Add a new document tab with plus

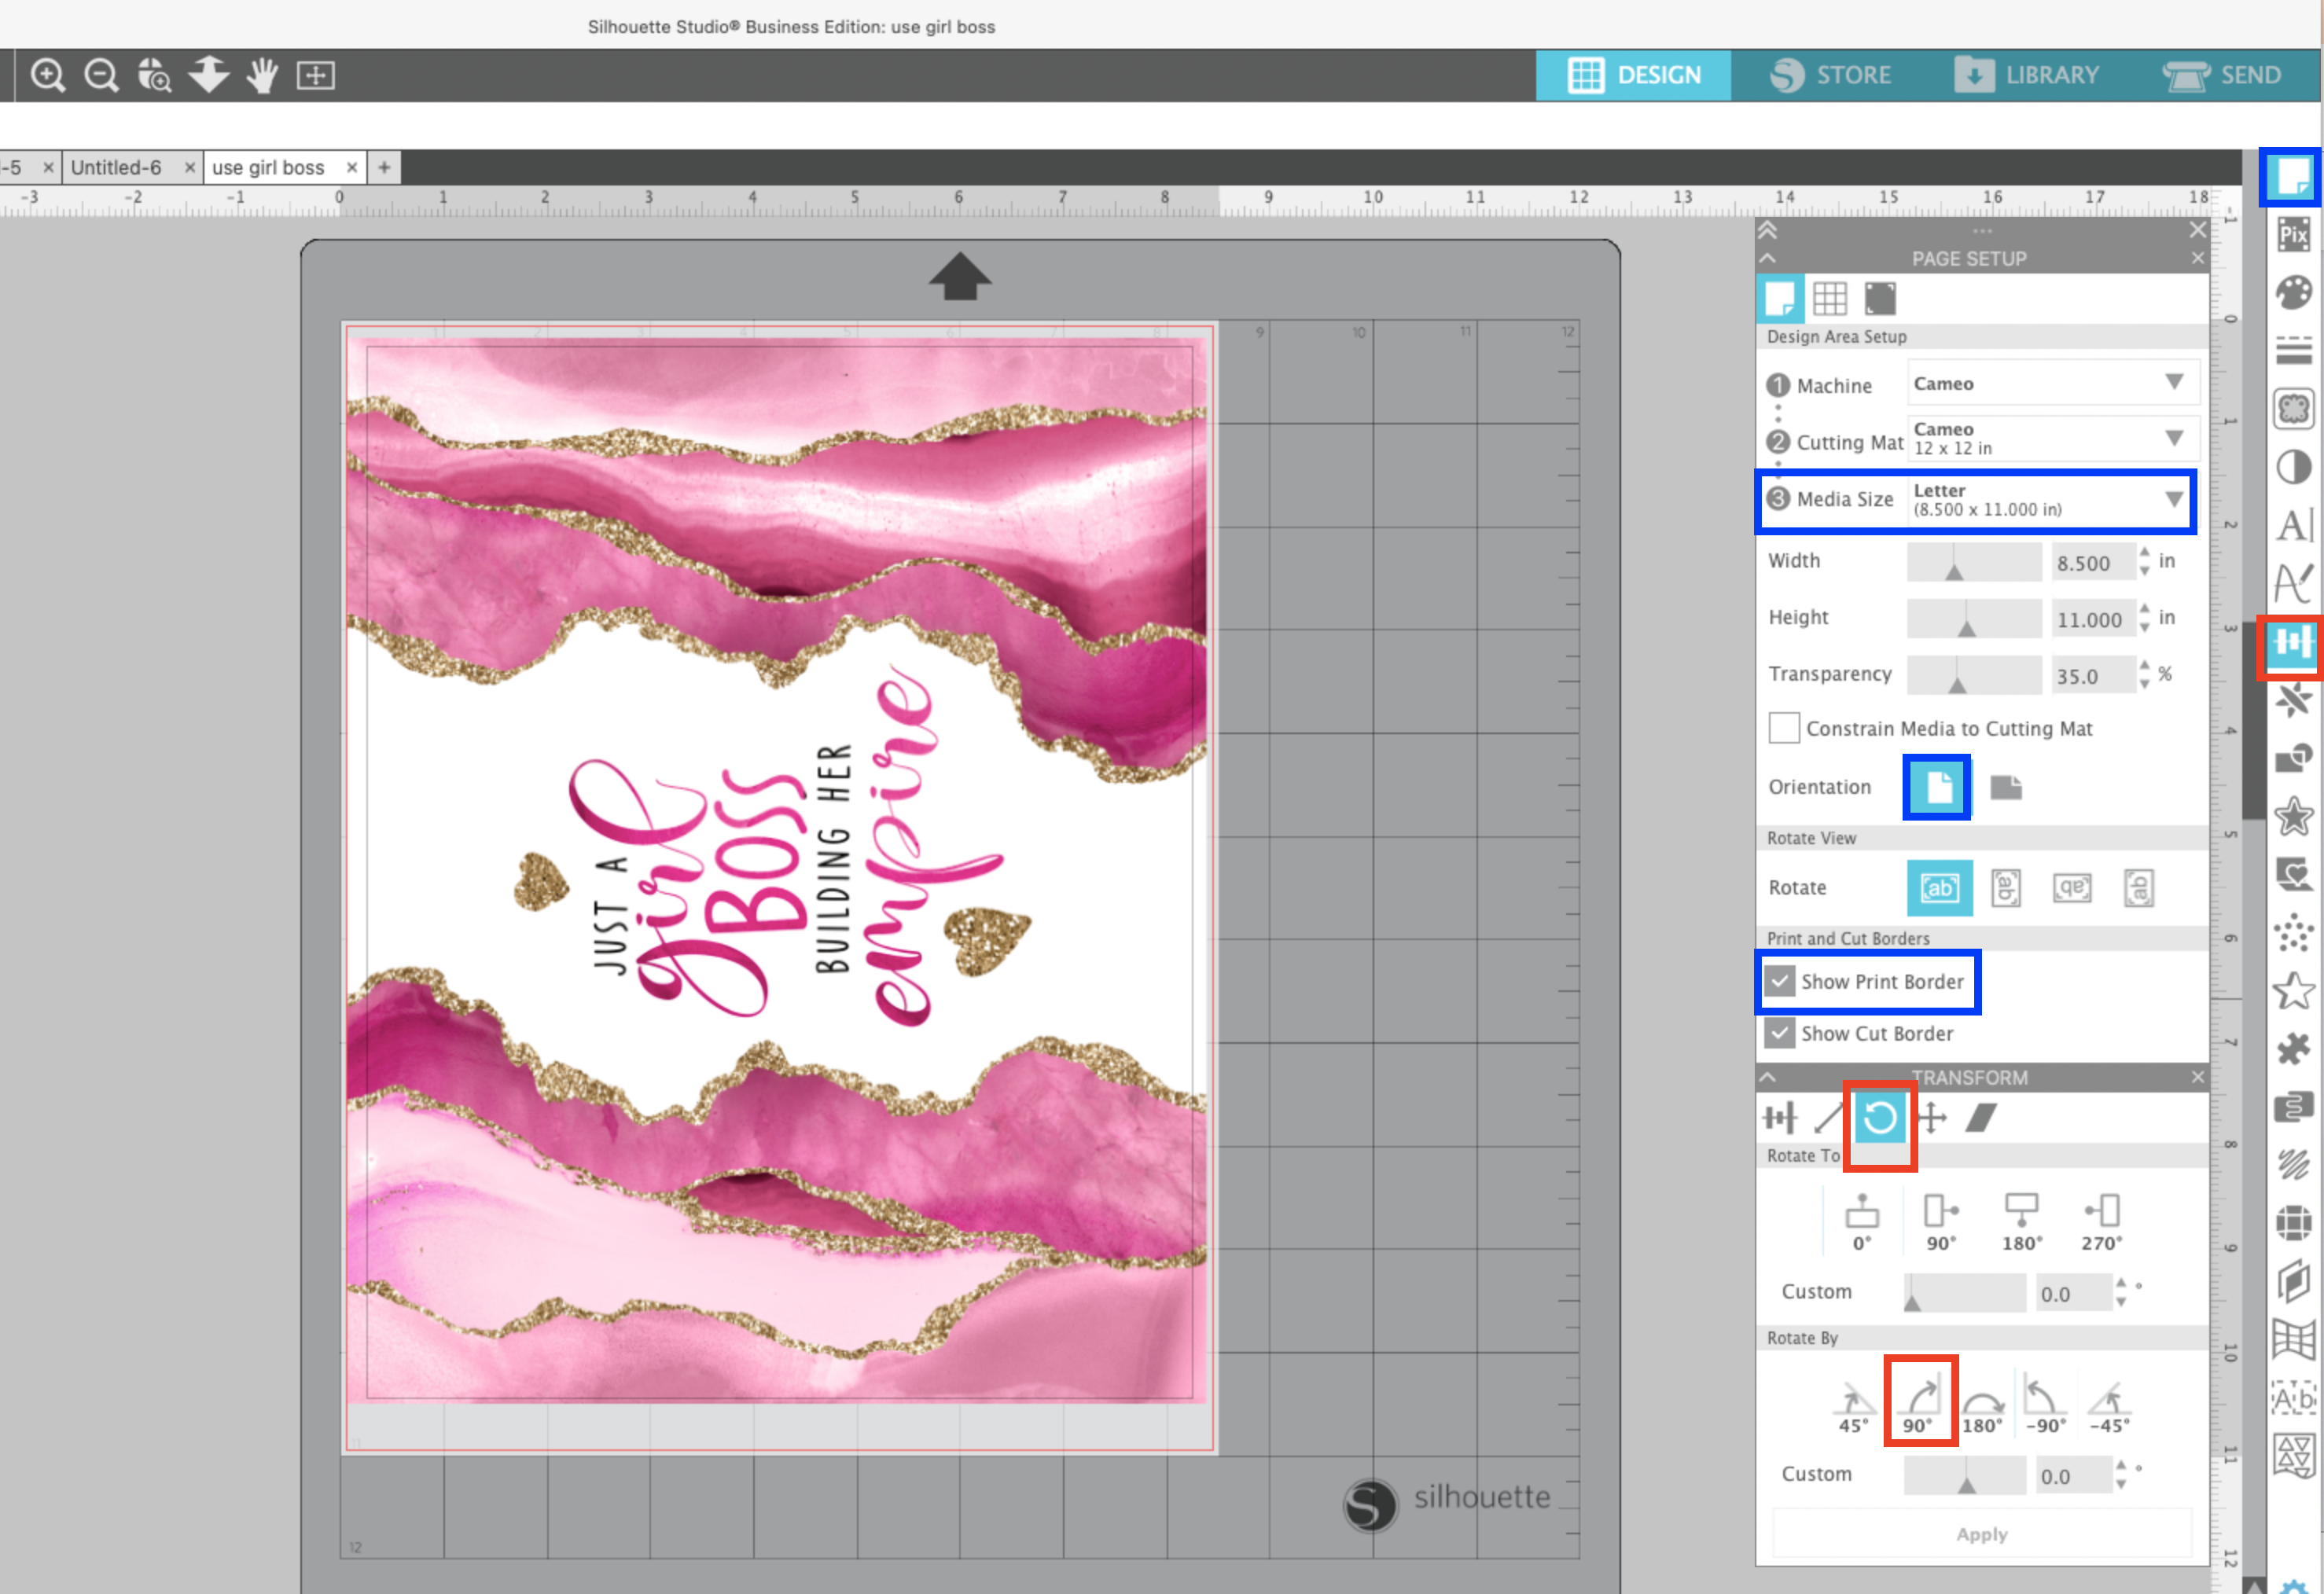(384, 167)
